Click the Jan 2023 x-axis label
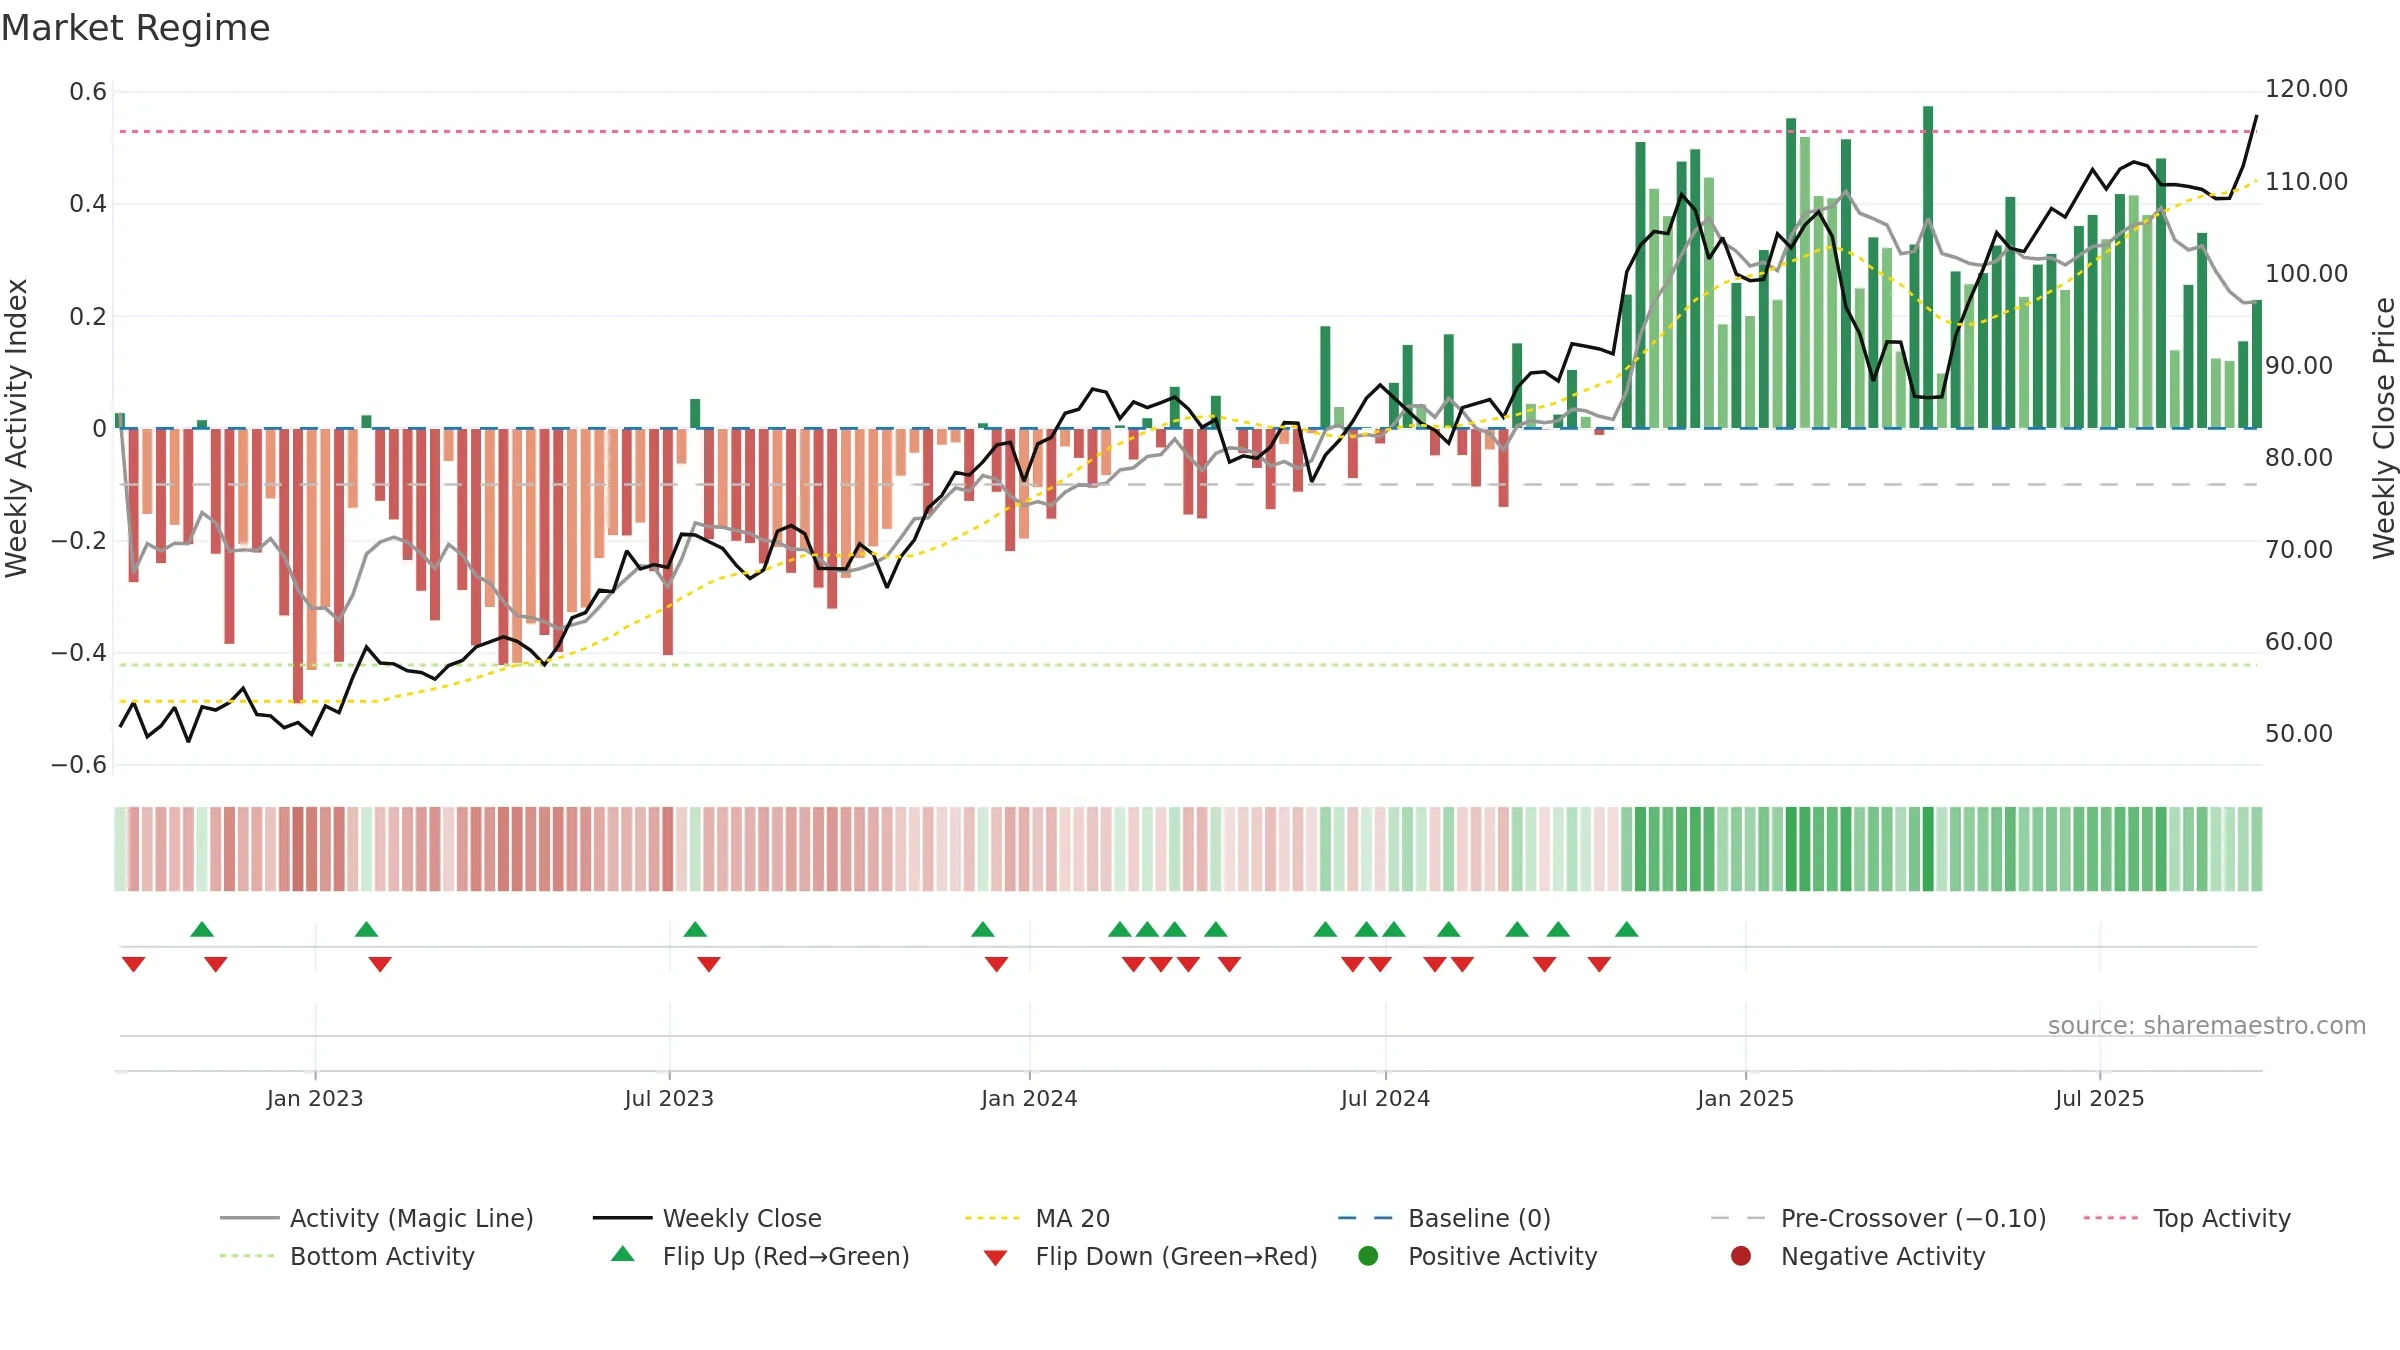The image size is (2400, 1350). click(315, 1098)
